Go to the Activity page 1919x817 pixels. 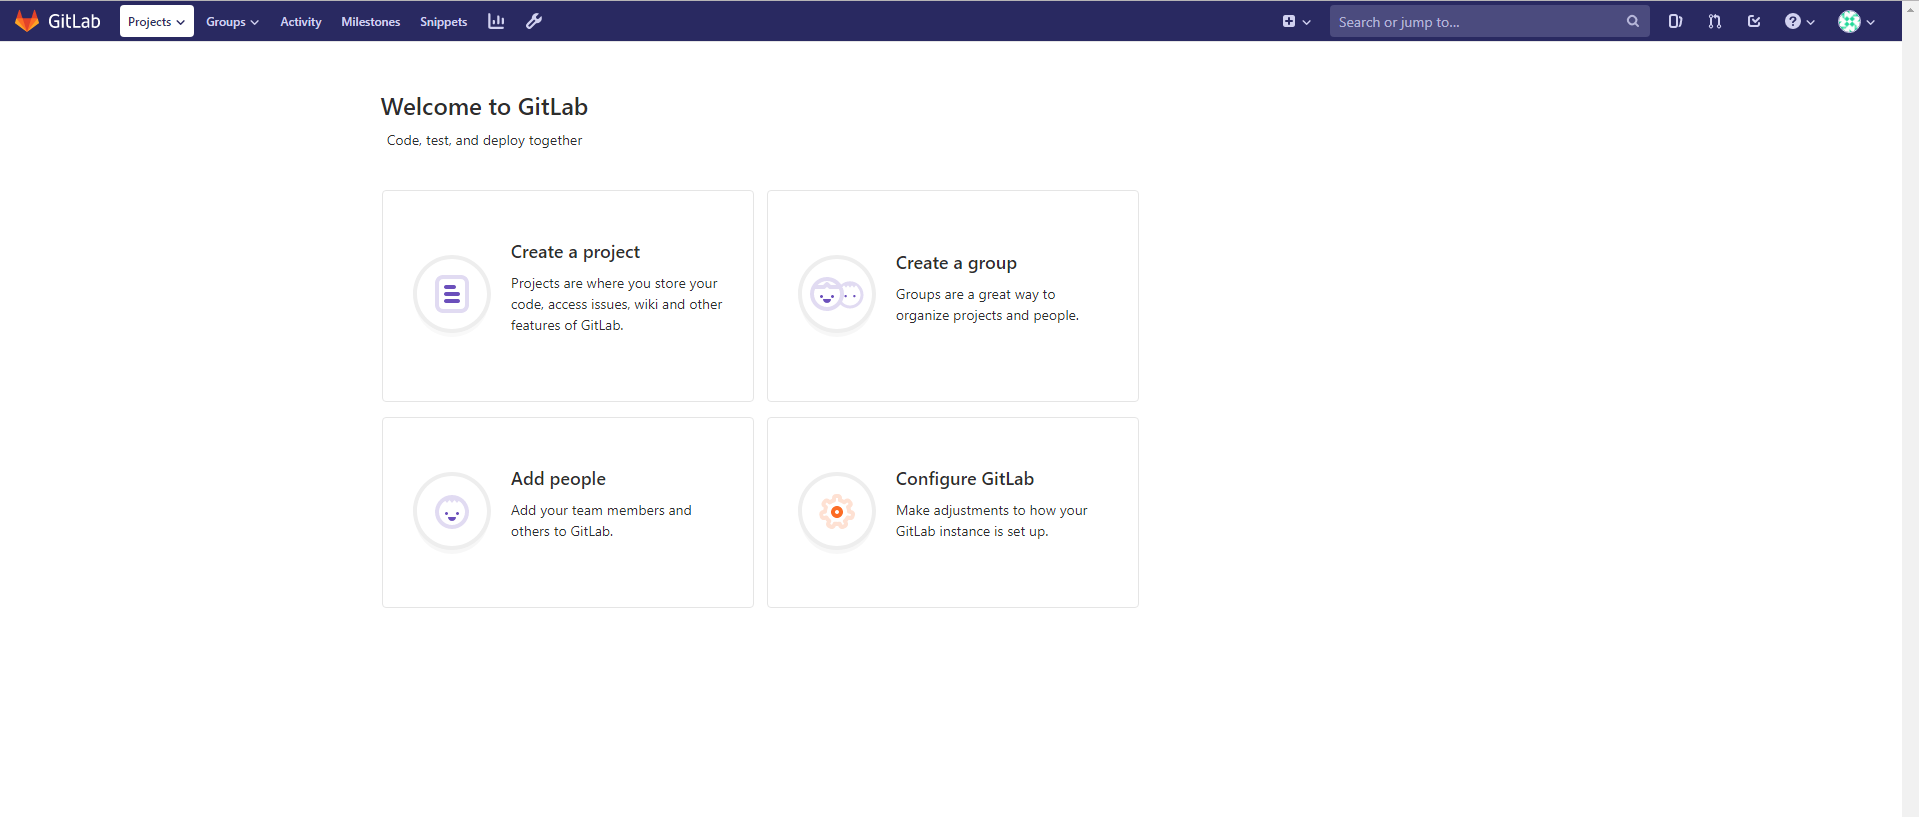point(300,21)
